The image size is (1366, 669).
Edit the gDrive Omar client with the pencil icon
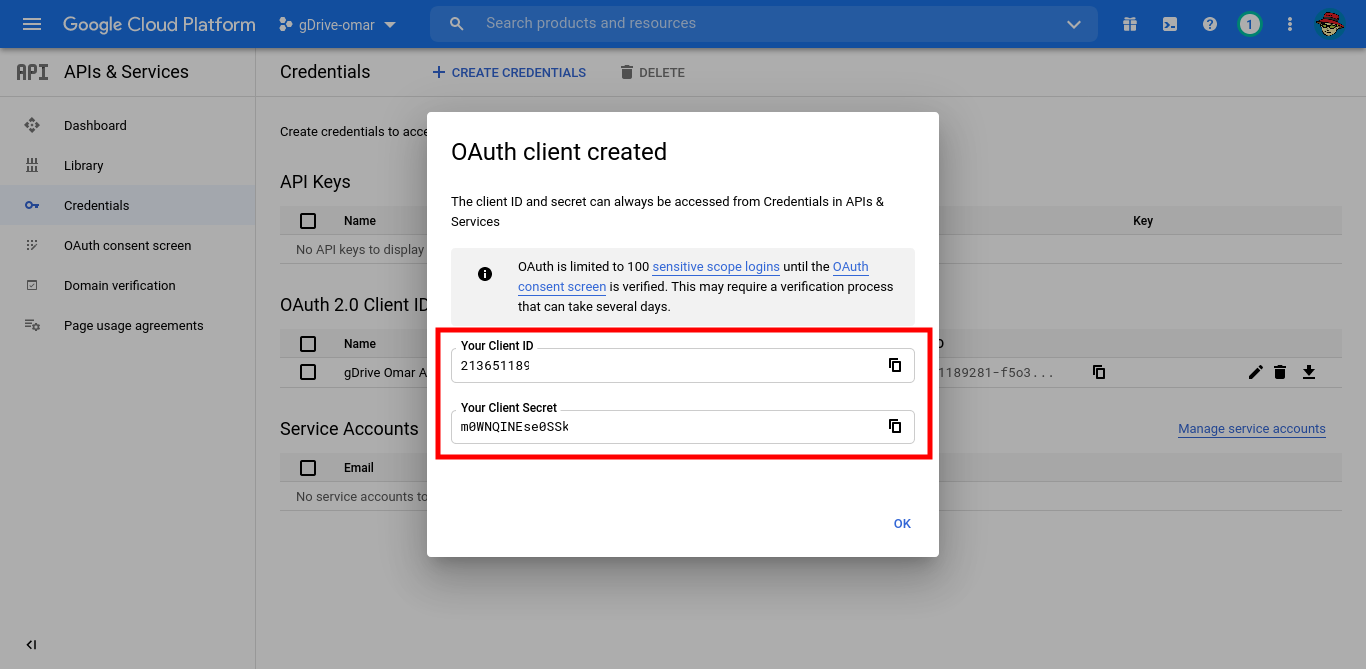point(1255,371)
